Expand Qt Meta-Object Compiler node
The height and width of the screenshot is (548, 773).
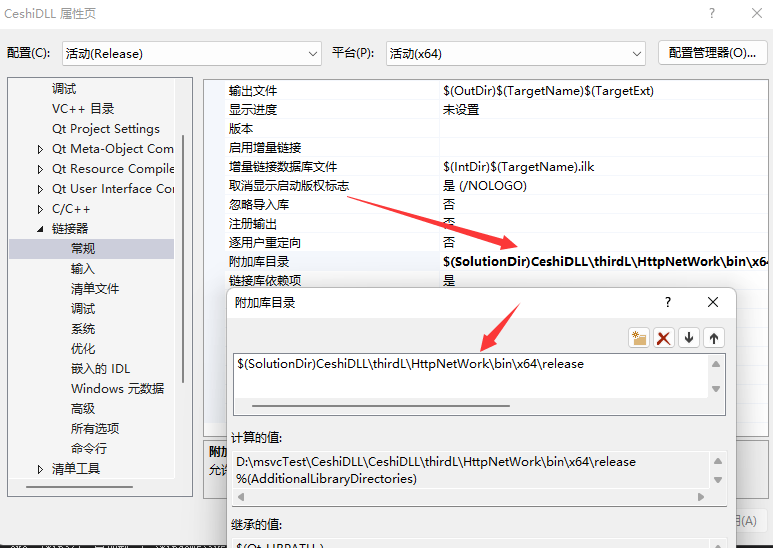[x=40, y=149]
